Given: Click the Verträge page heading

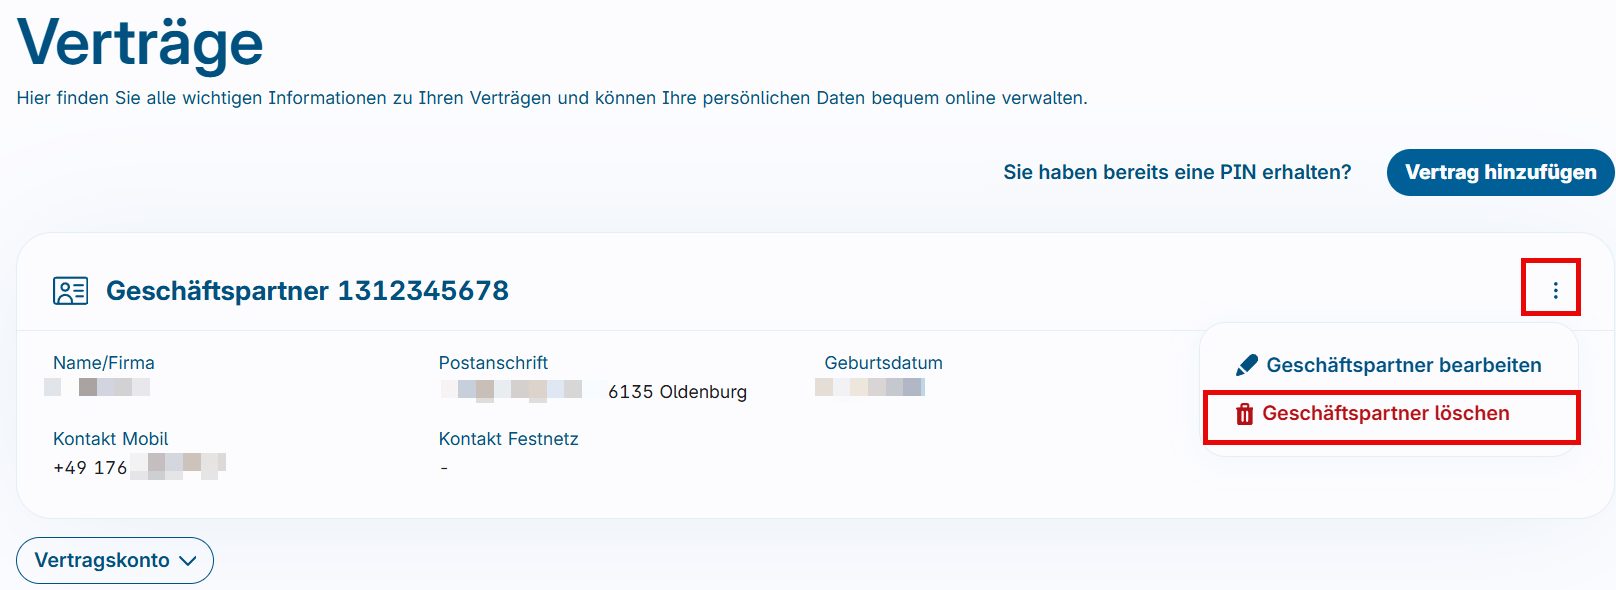Looking at the screenshot, I should click(140, 44).
